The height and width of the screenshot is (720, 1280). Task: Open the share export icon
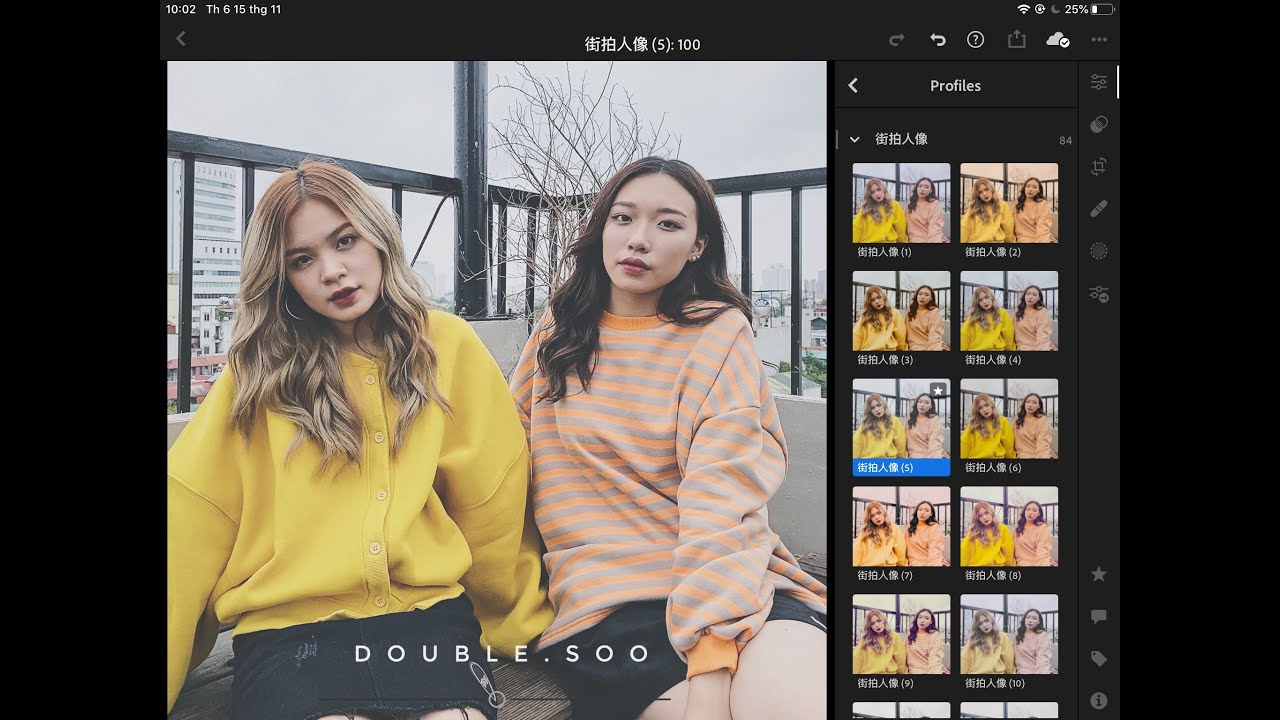point(1017,39)
